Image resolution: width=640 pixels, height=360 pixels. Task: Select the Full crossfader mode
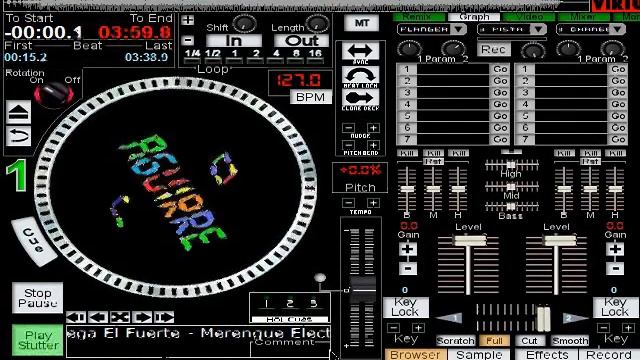pos(494,340)
